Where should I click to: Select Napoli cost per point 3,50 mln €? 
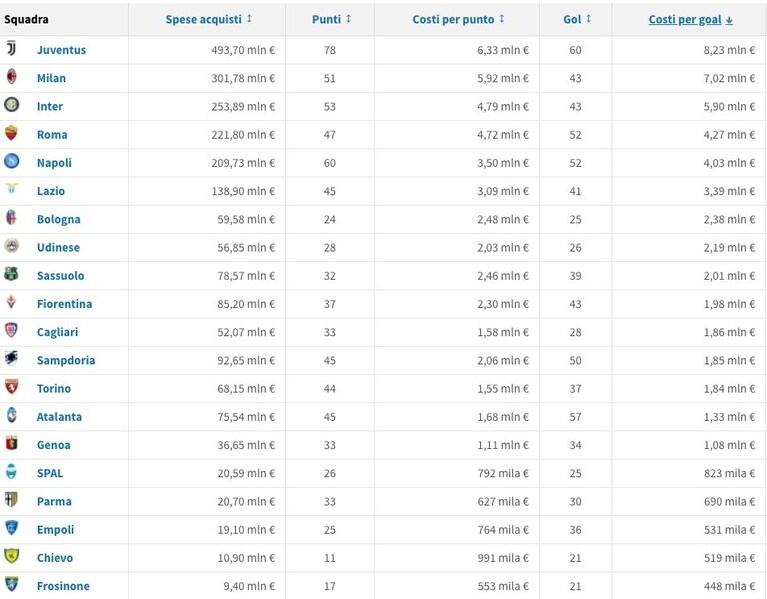[x=503, y=163]
